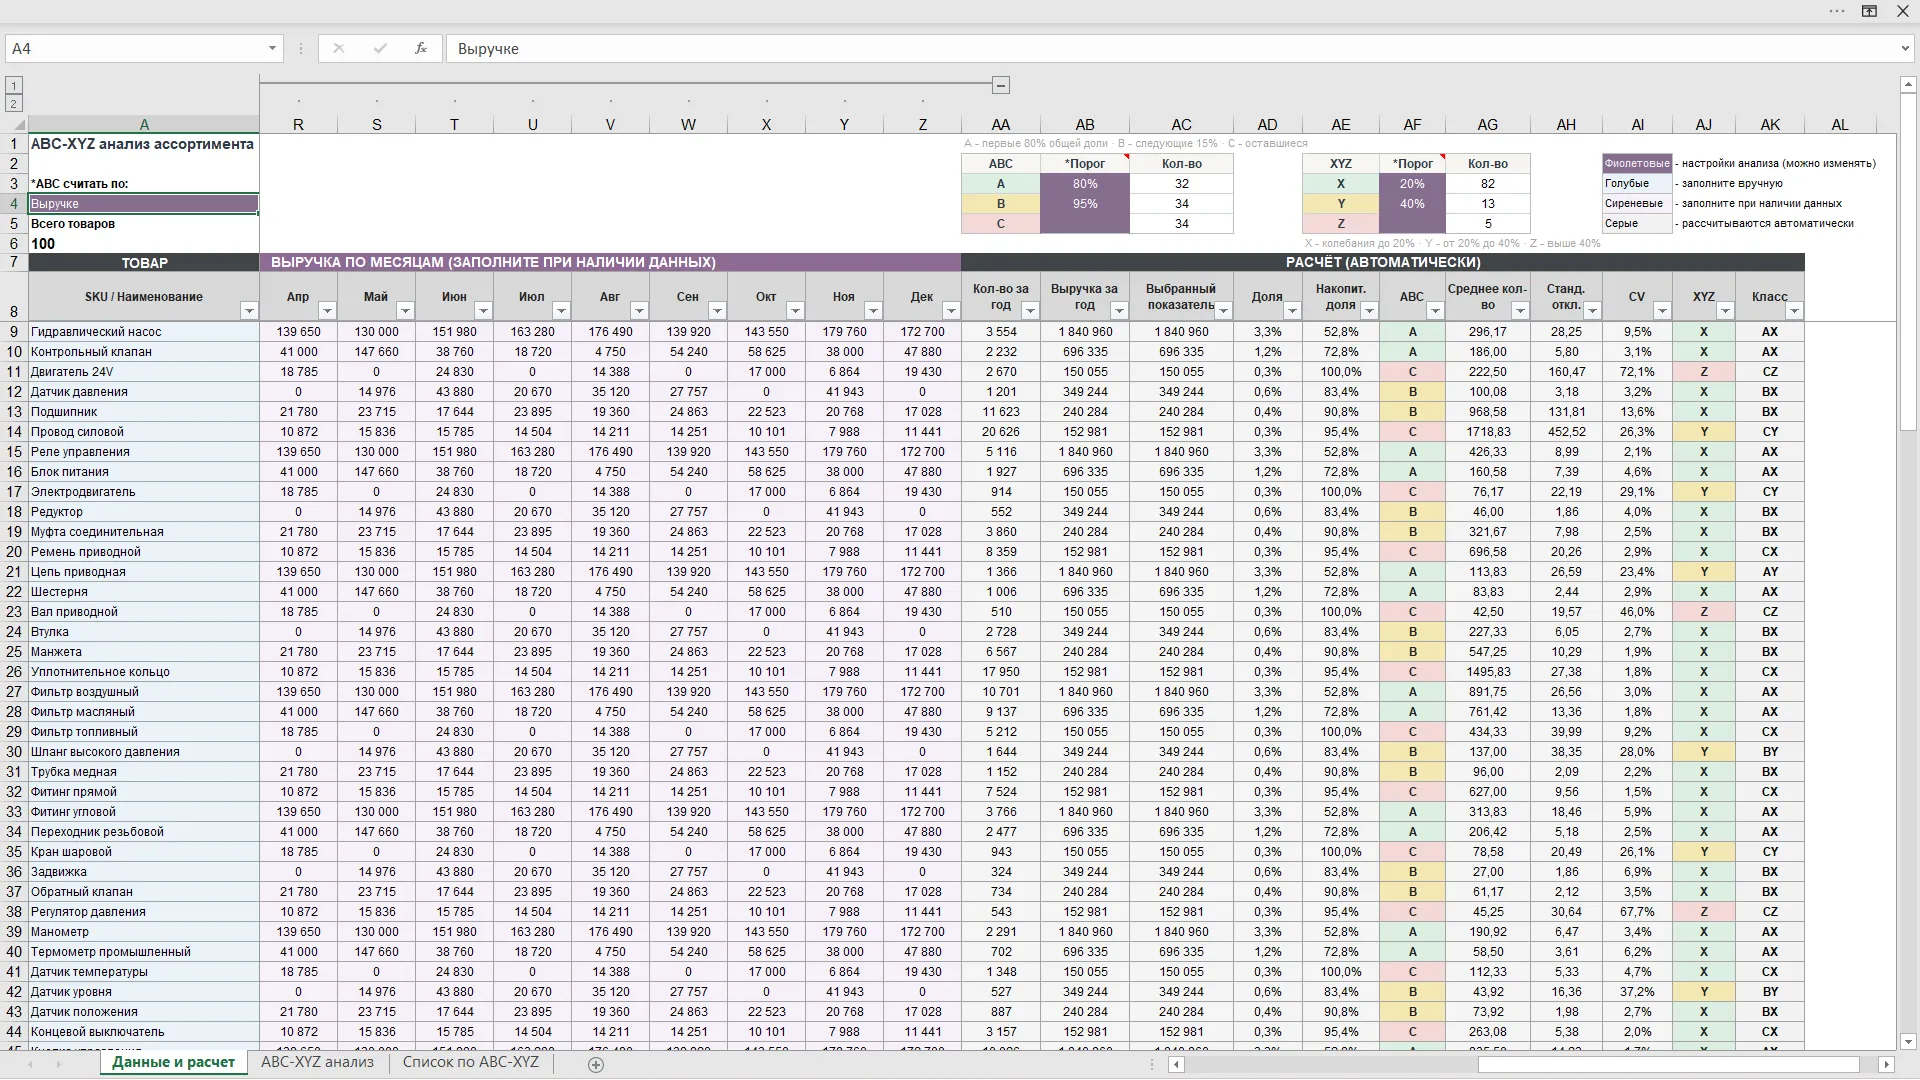The width and height of the screenshot is (1920, 1080).
Task: Open the Апр column filter dropdown
Action: (x=327, y=311)
